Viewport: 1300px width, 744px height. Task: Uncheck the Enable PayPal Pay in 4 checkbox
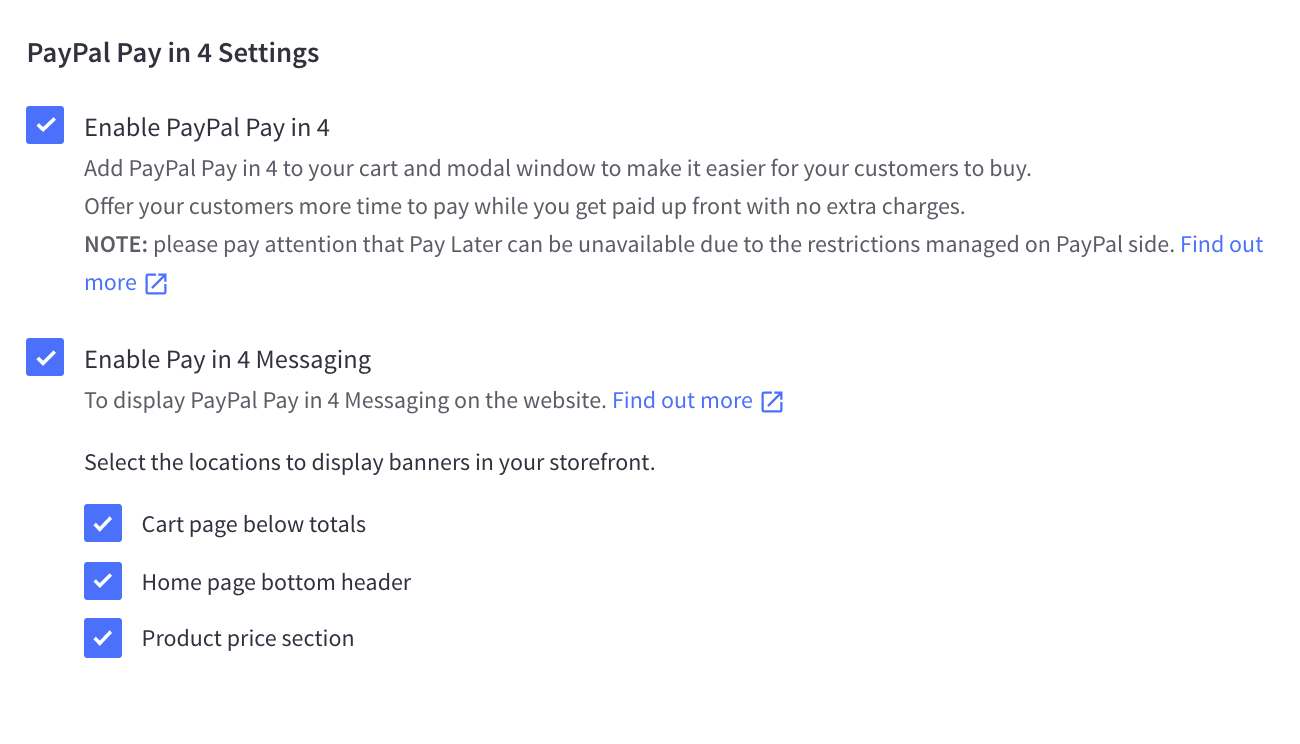coord(45,126)
